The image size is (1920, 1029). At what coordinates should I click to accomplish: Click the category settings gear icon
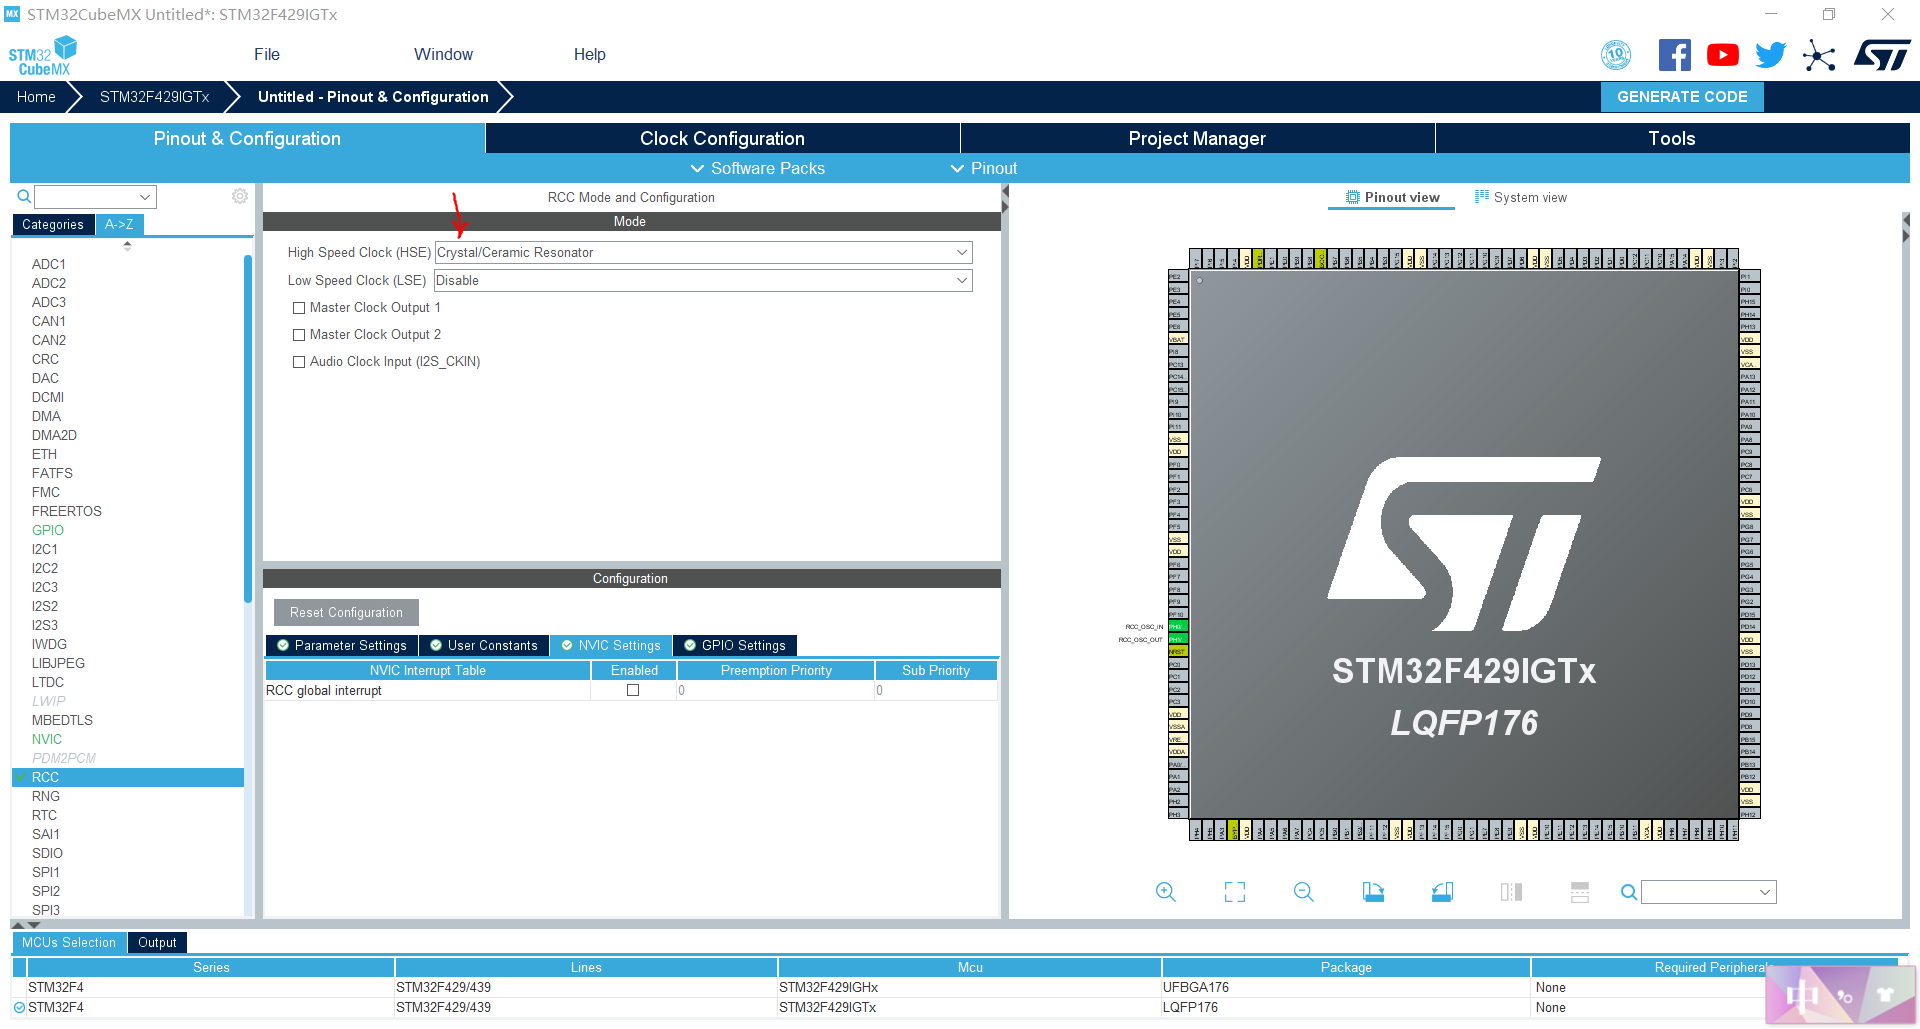click(x=240, y=196)
